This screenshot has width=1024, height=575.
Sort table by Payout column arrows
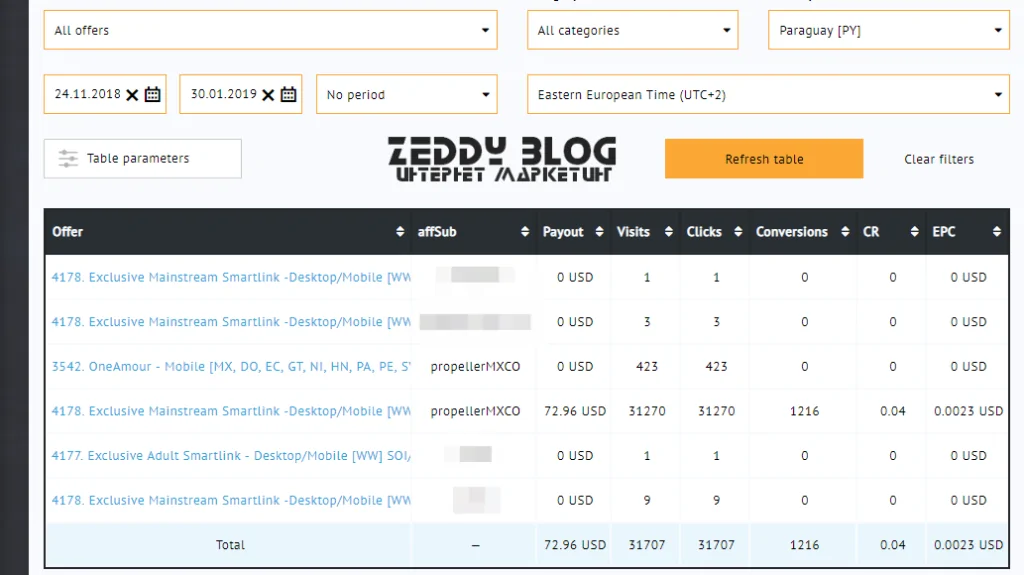point(599,232)
